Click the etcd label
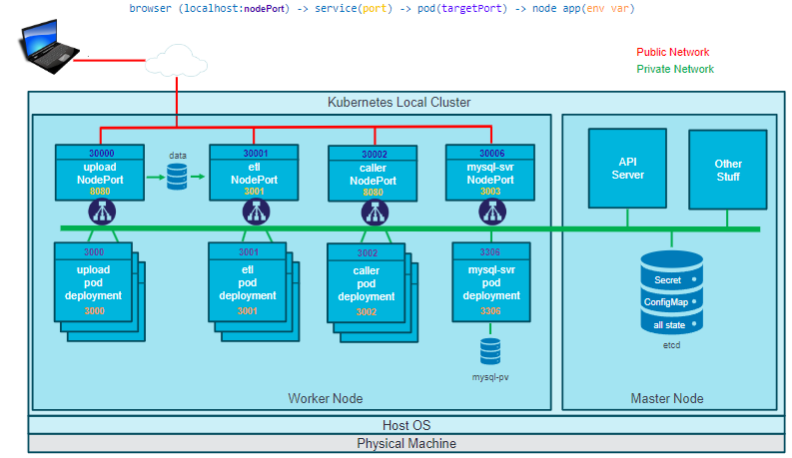 671,345
